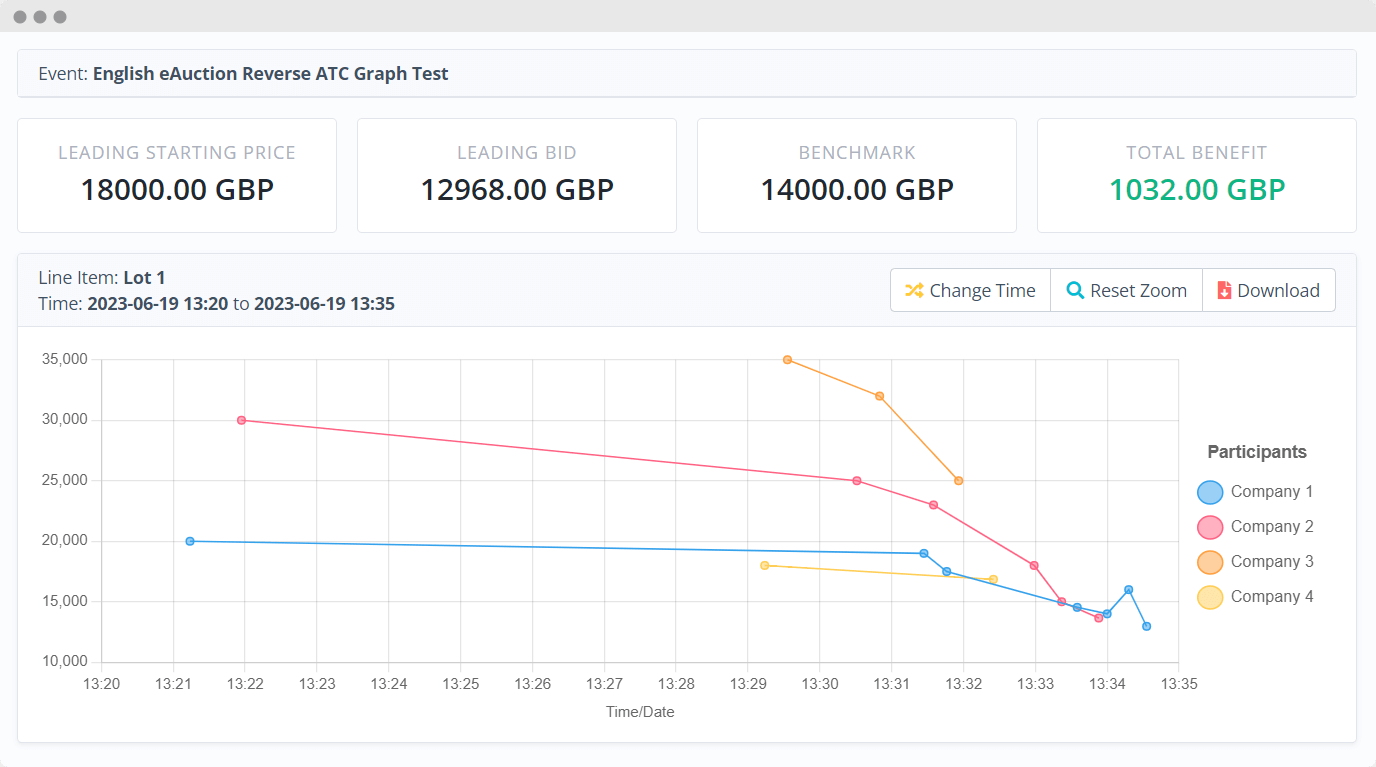Viewport: 1376px width, 767px height.
Task: Toggle Company 1 blue legend swatch
Action: click(x=1210, y=492)
